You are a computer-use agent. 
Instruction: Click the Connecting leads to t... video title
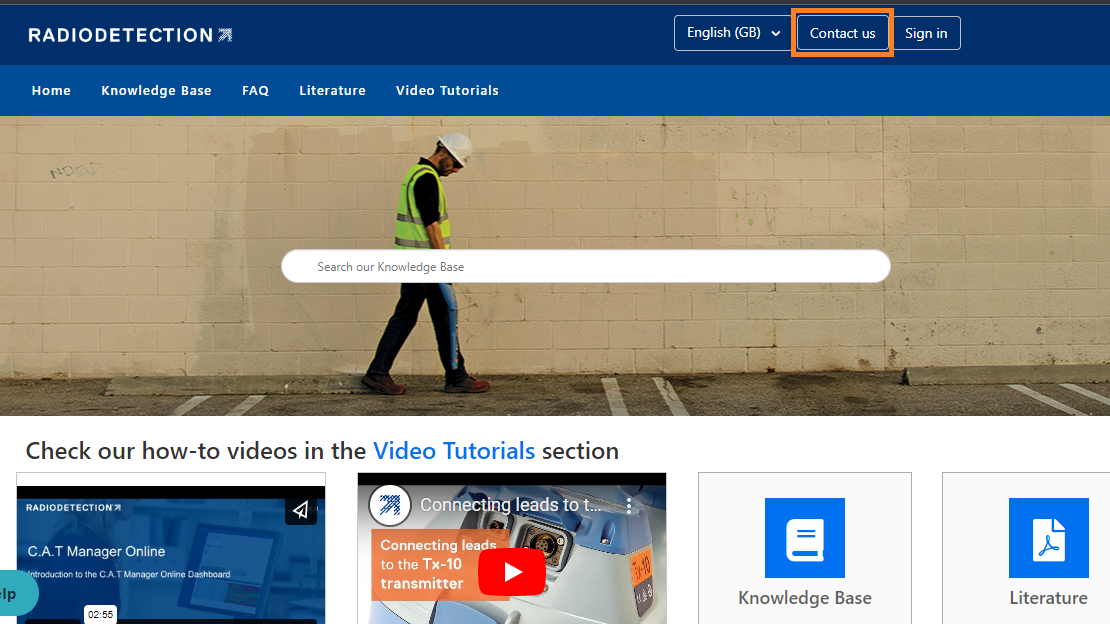click(510, 504)
